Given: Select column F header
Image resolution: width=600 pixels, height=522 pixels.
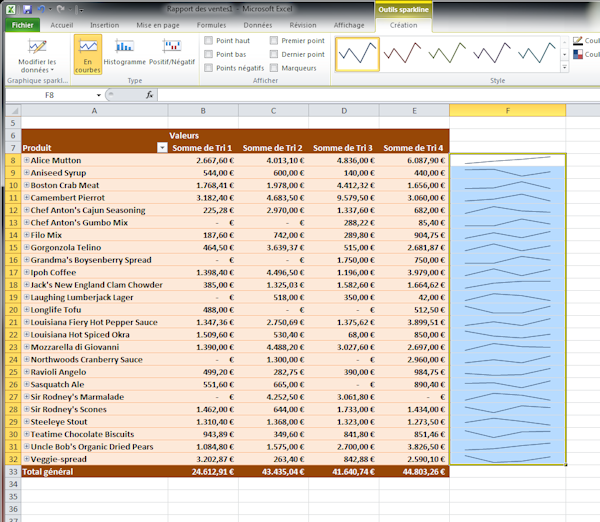Looking at the screenshot, I should coord(507,110).
